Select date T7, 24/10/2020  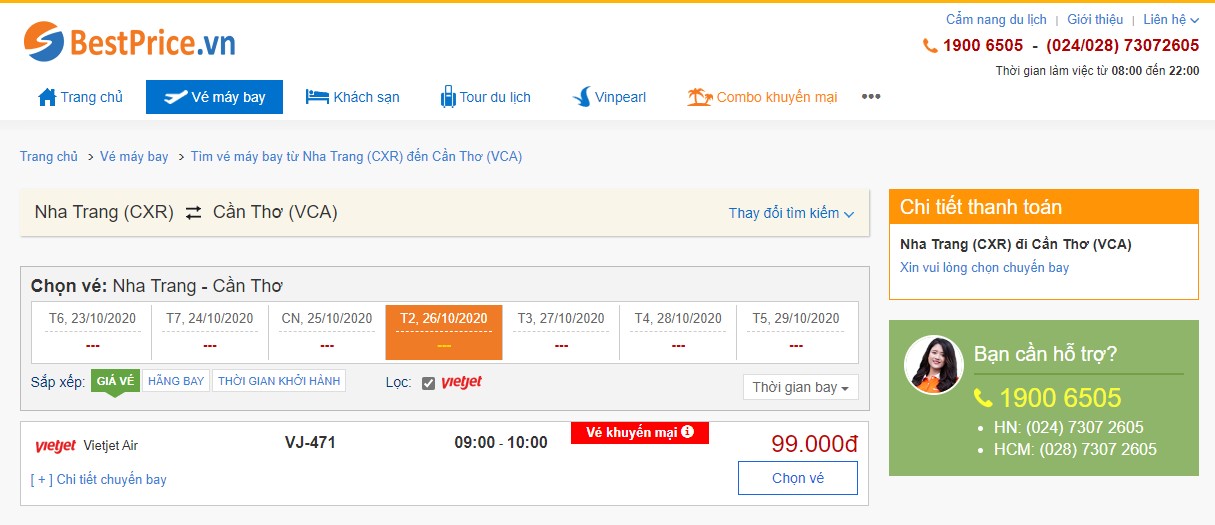pos(210,332)
